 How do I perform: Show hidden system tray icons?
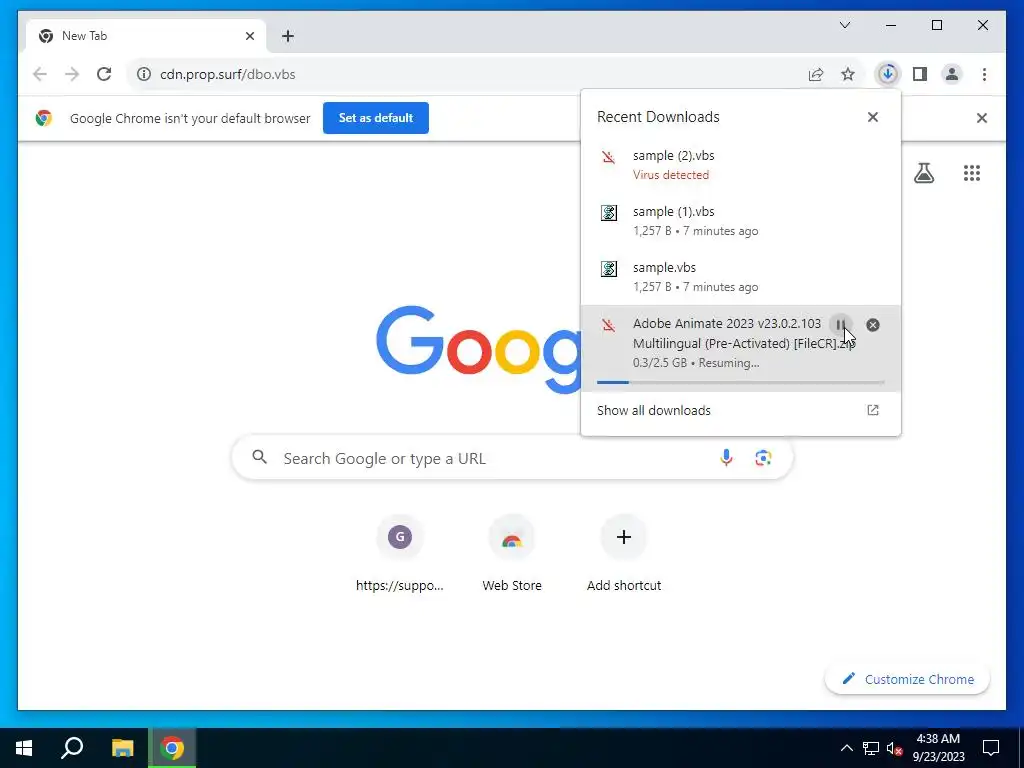tap(846, 748)
